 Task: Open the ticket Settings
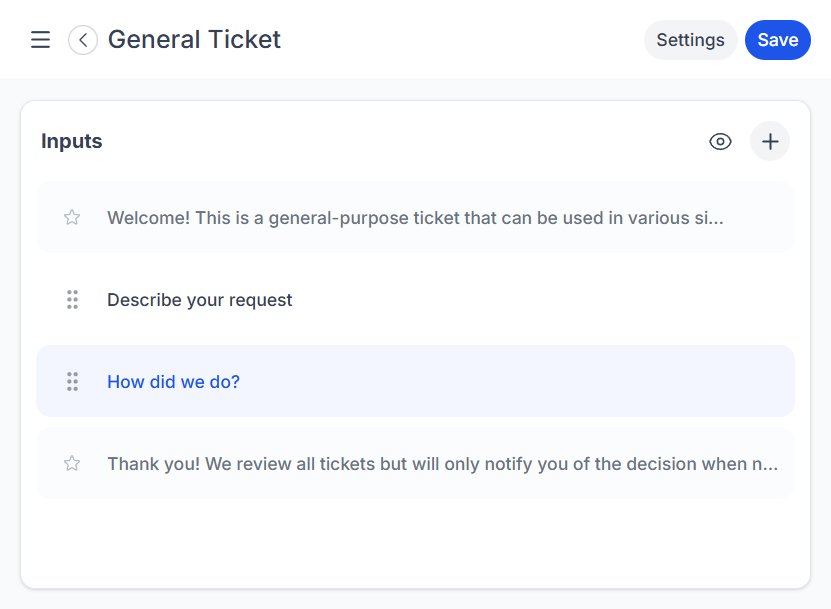690,40
